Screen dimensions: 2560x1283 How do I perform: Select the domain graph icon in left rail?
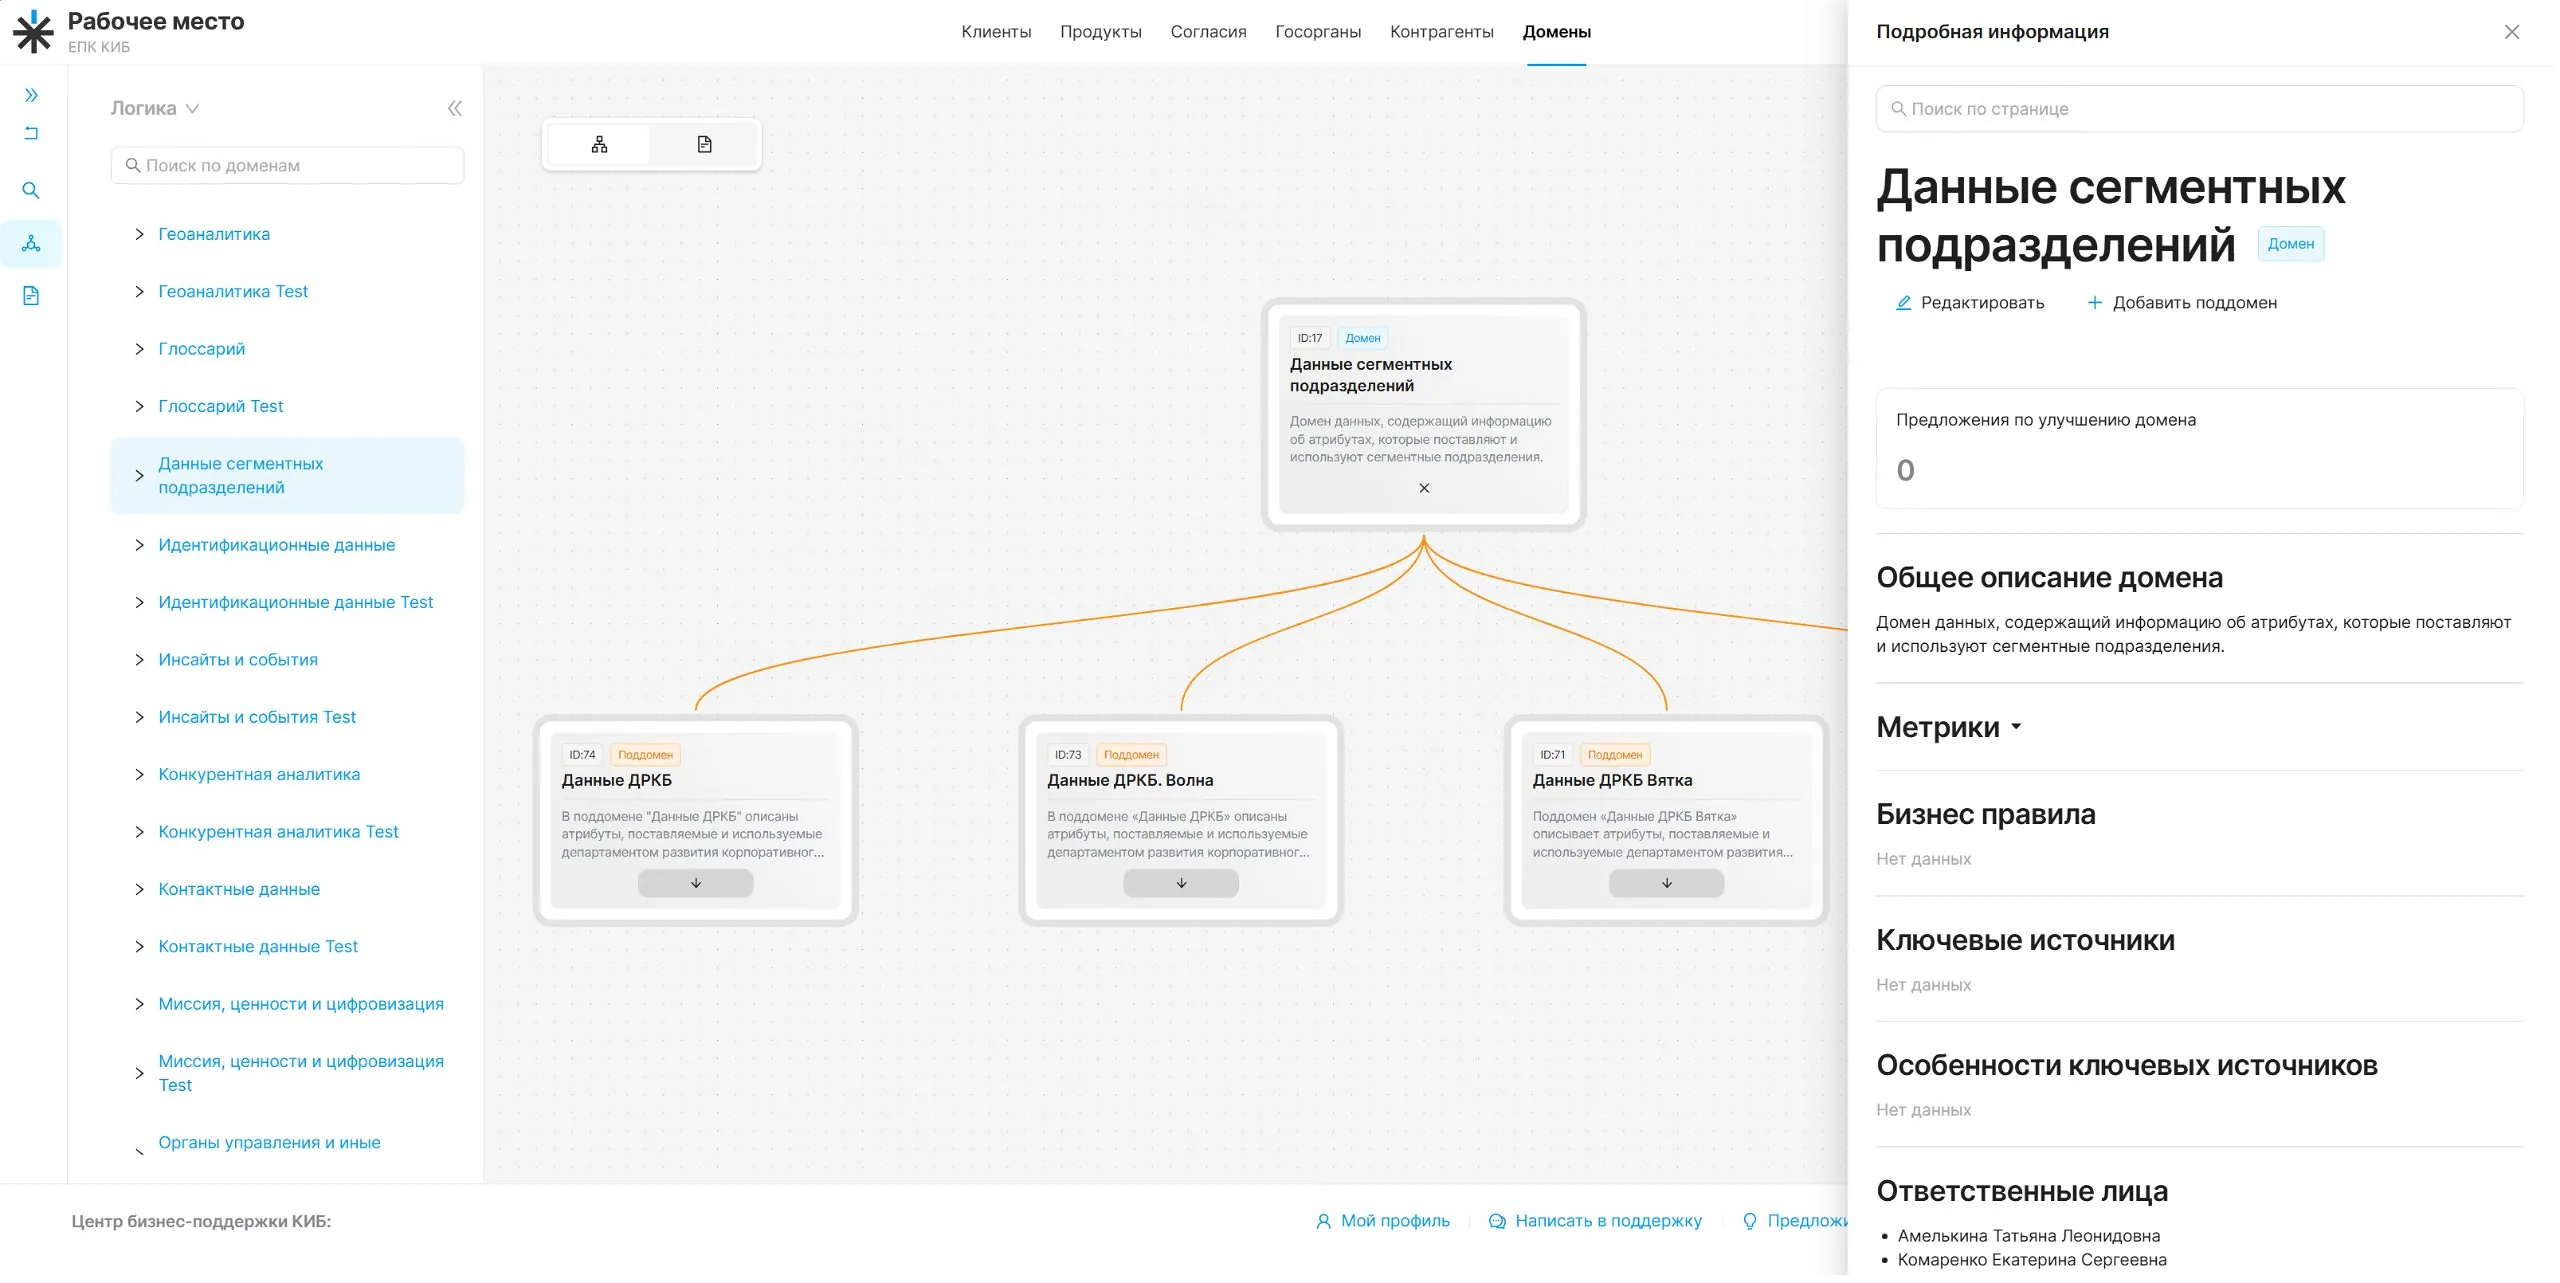click(31, 243)
